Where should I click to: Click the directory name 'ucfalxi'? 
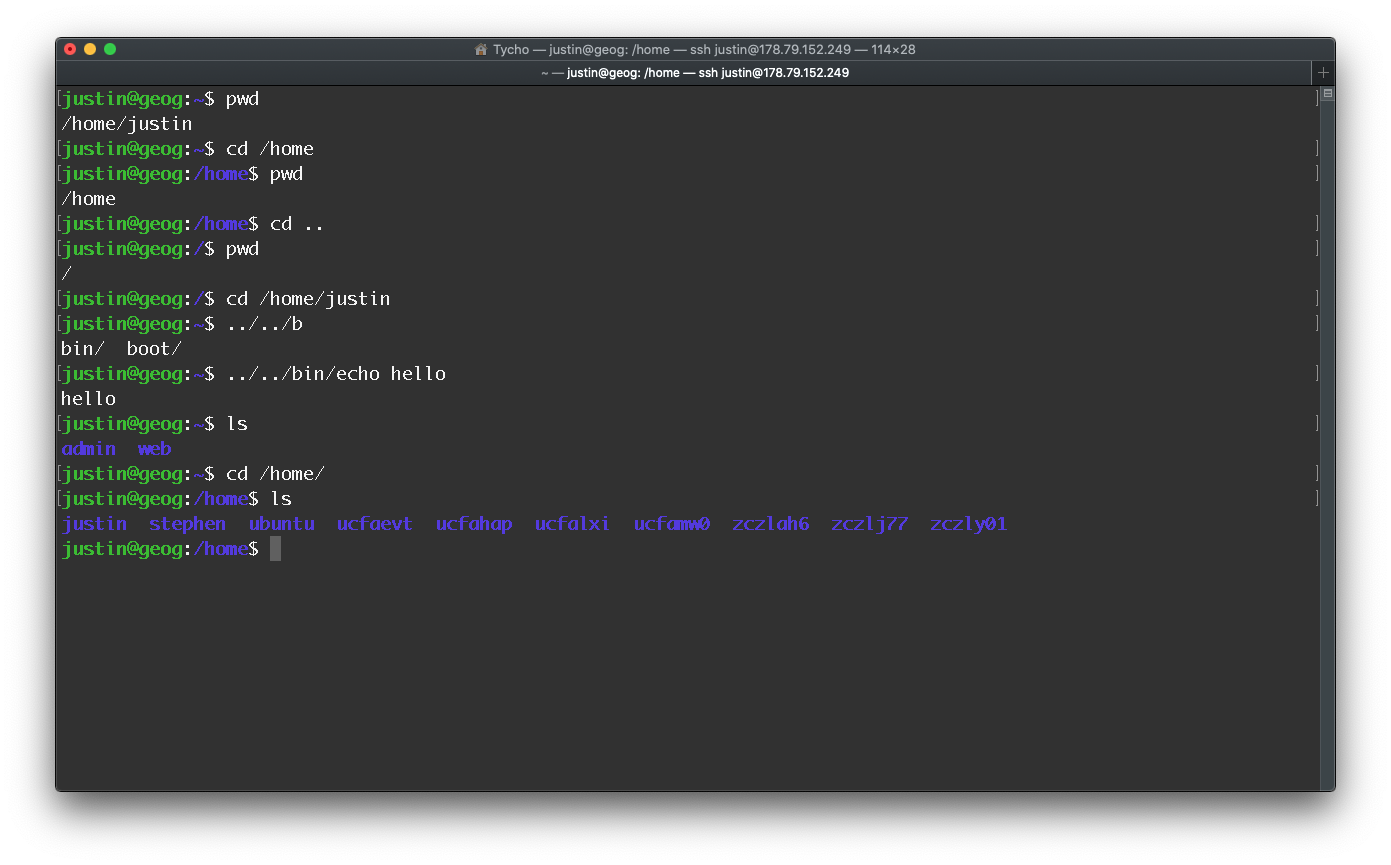[x=572, y=524]
